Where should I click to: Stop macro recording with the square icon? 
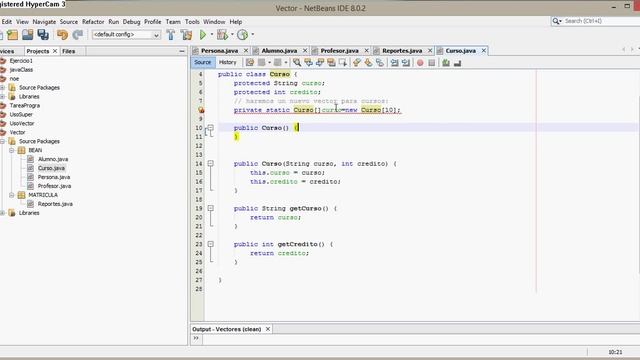tap(432, 62)
